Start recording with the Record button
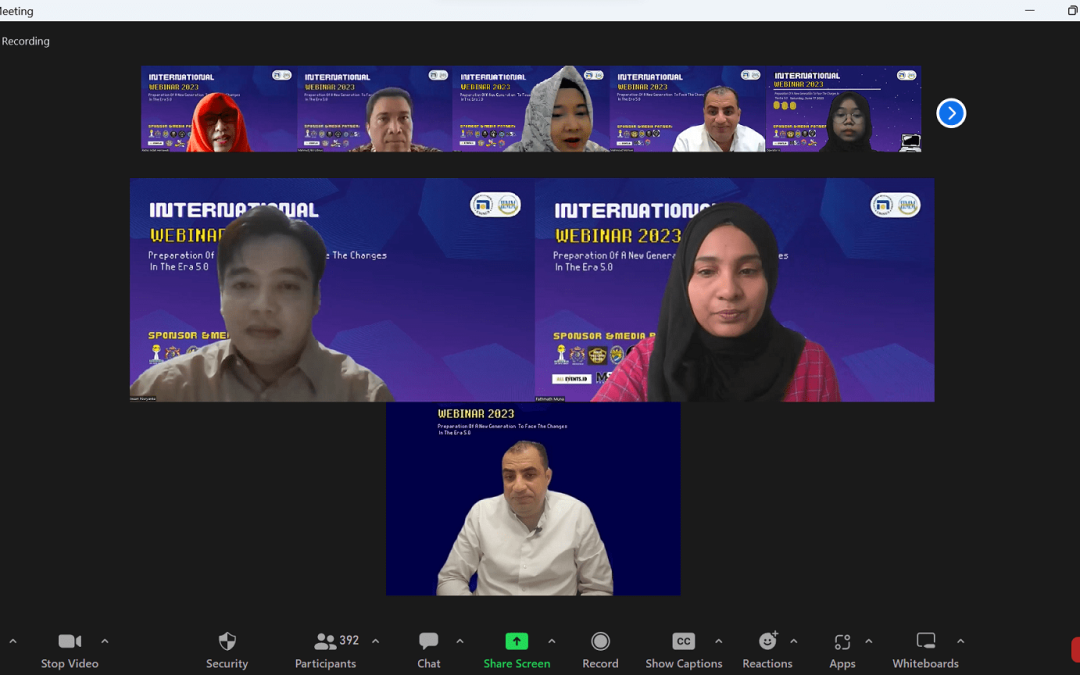The height and width of the screenshot is (675, 1080). (600, 642)
